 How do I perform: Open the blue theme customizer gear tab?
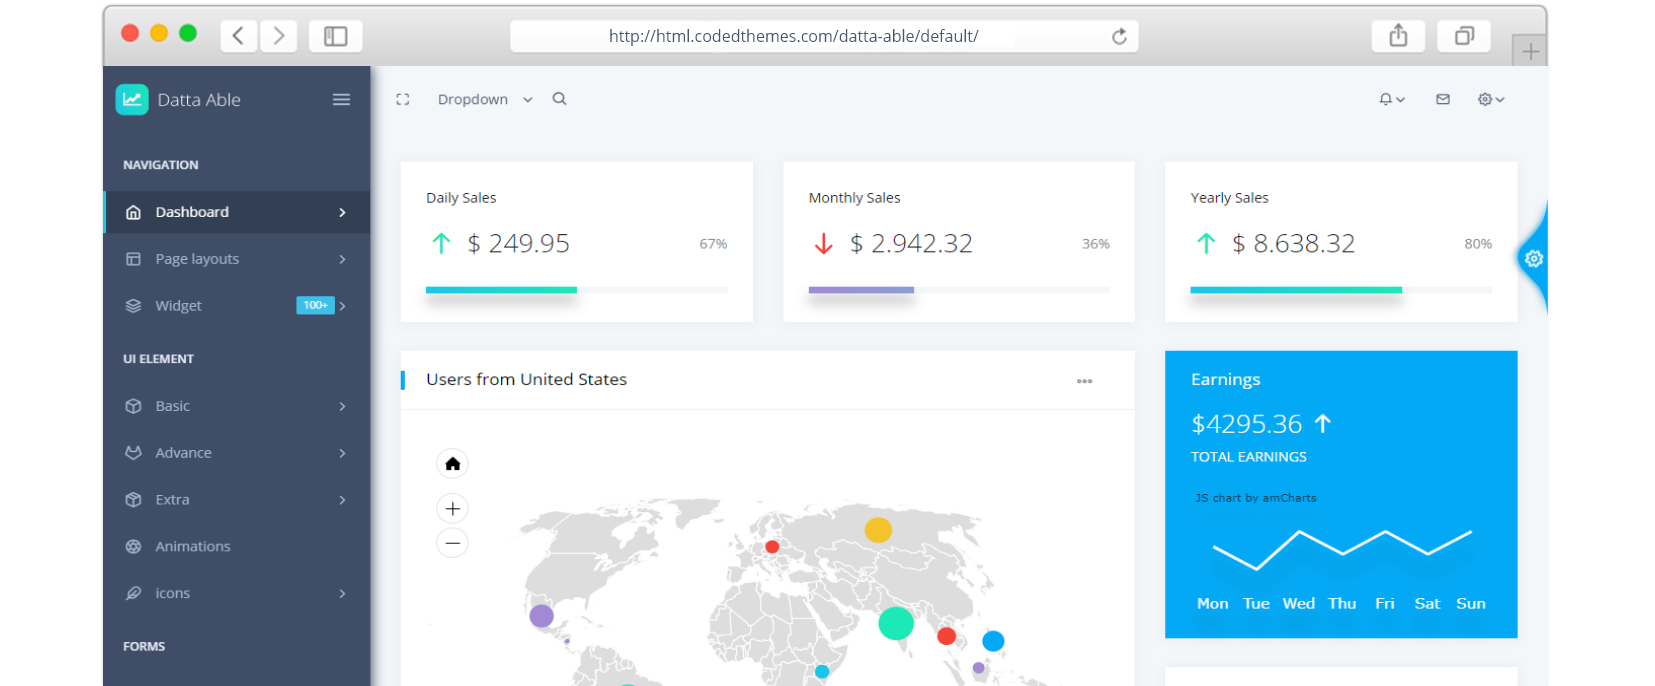tap(1534, 259)
